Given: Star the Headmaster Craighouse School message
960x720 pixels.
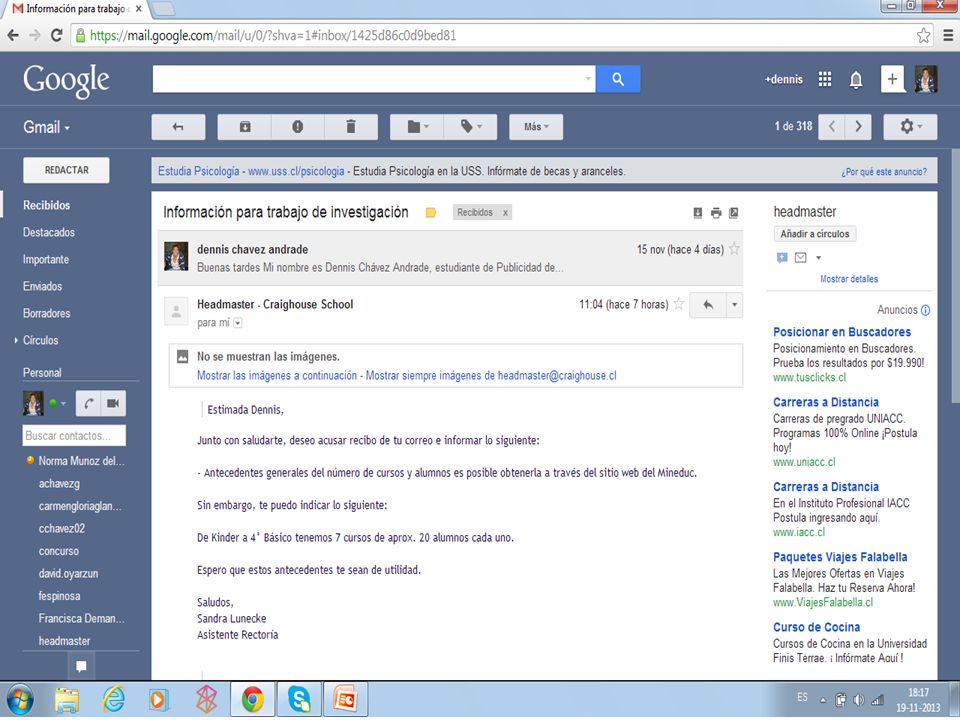Looking at the screenshot, I should point(678,304).
